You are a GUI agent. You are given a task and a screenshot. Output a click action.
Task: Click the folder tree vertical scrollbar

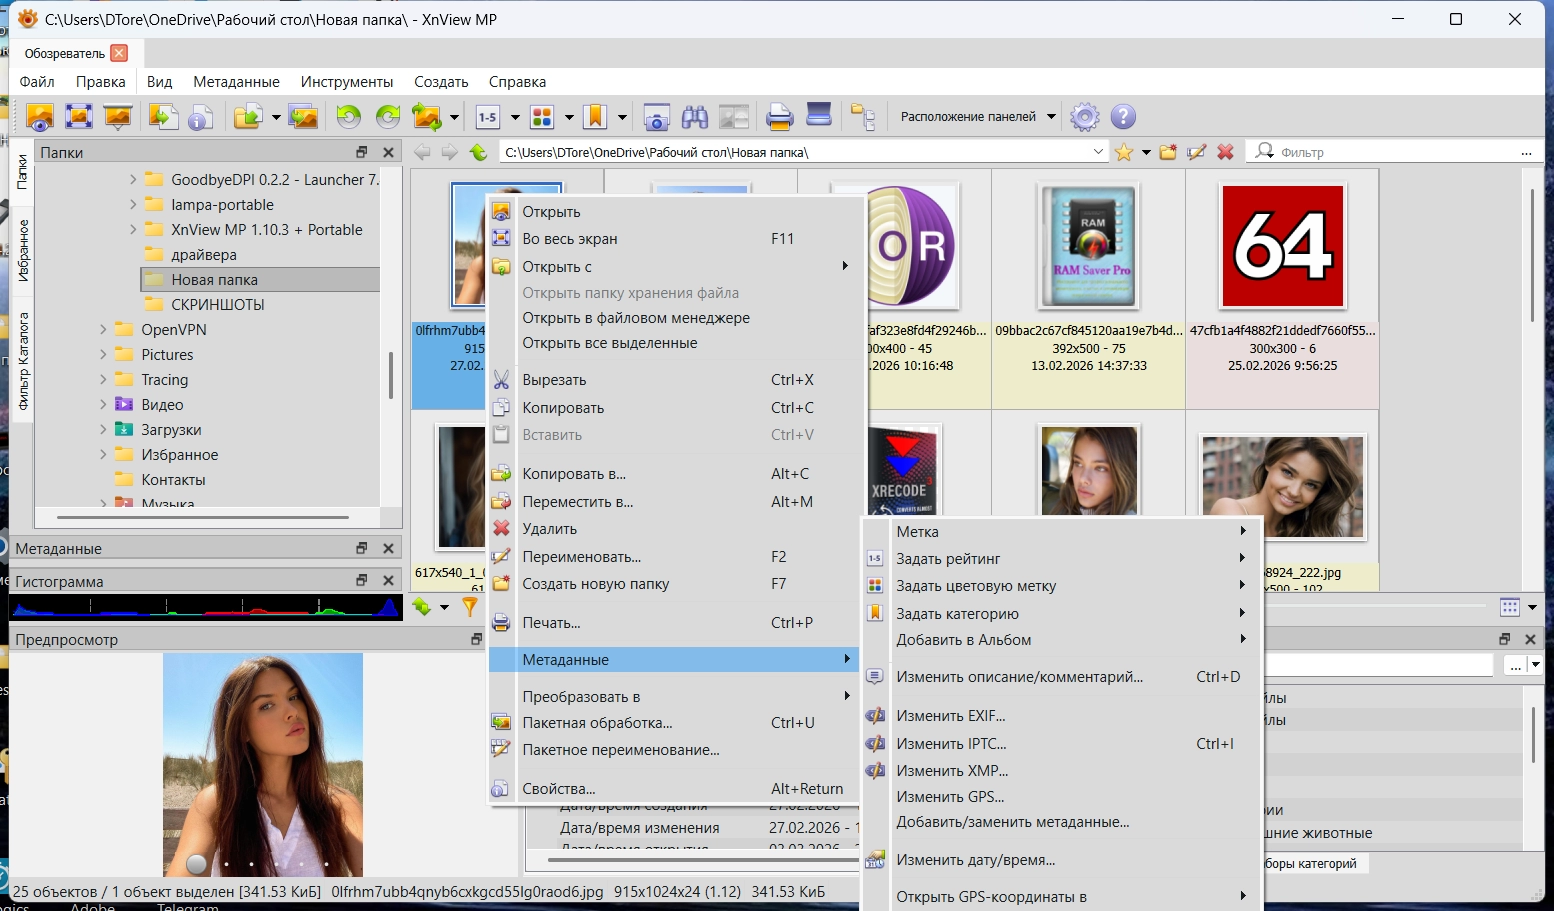pos(390,375)
